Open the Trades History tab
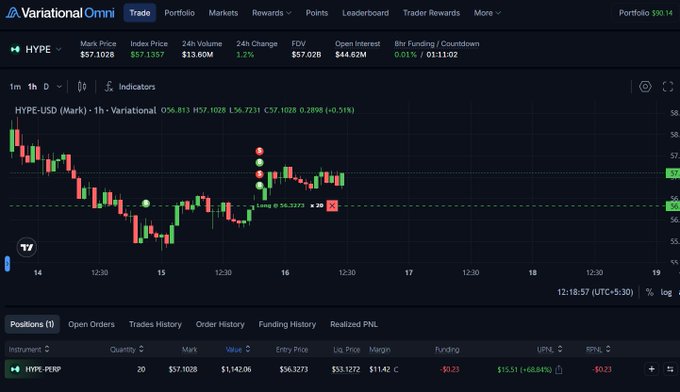The height and width of the screenshot is (392, 680). [155, 324]
